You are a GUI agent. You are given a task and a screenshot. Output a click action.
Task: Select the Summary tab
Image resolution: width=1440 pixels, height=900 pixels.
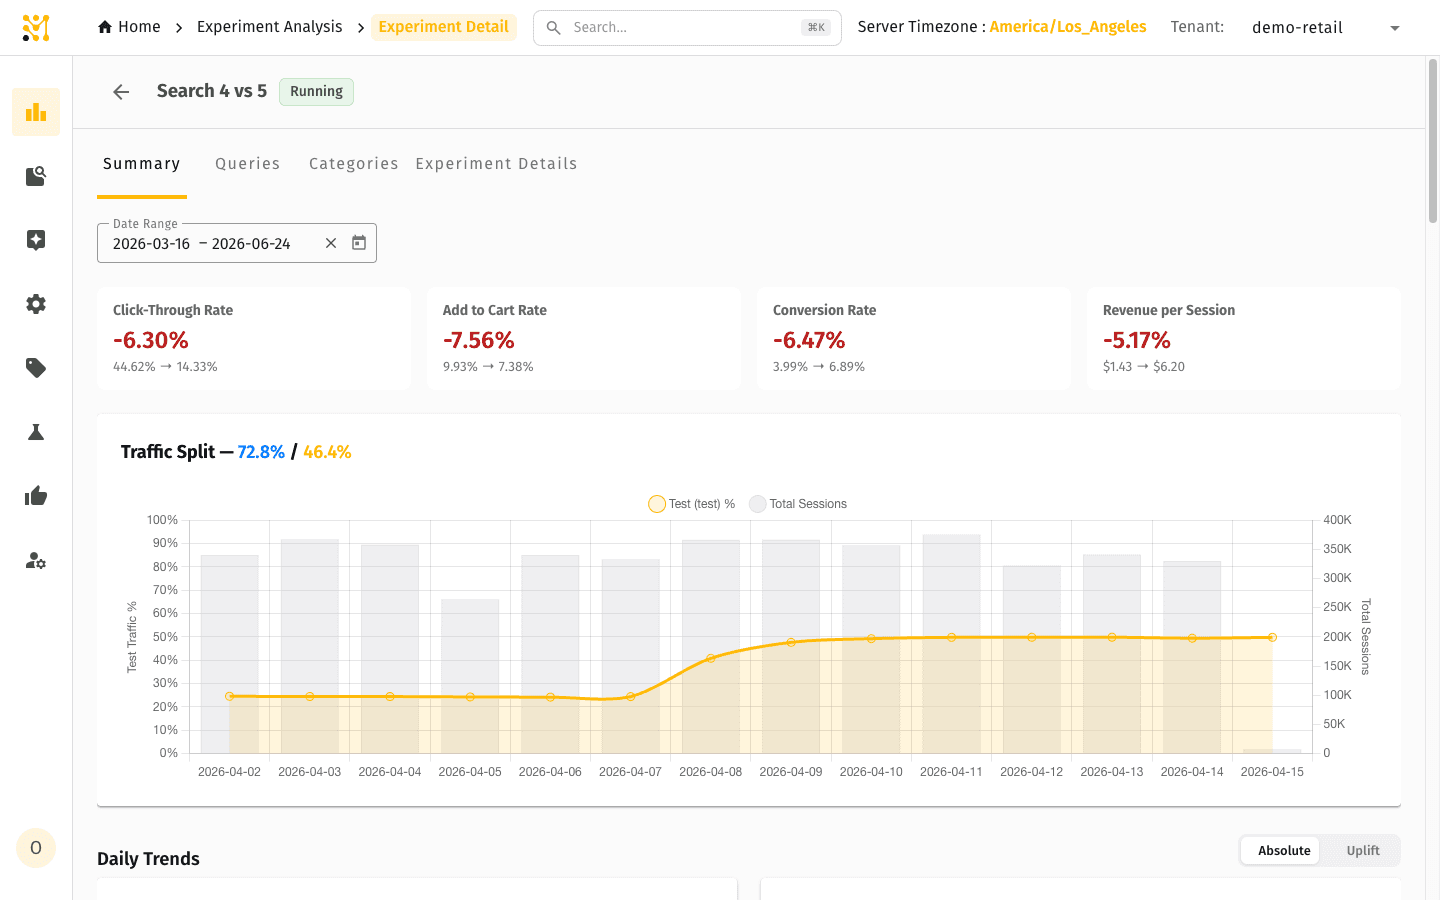click(x=142, y=164)
